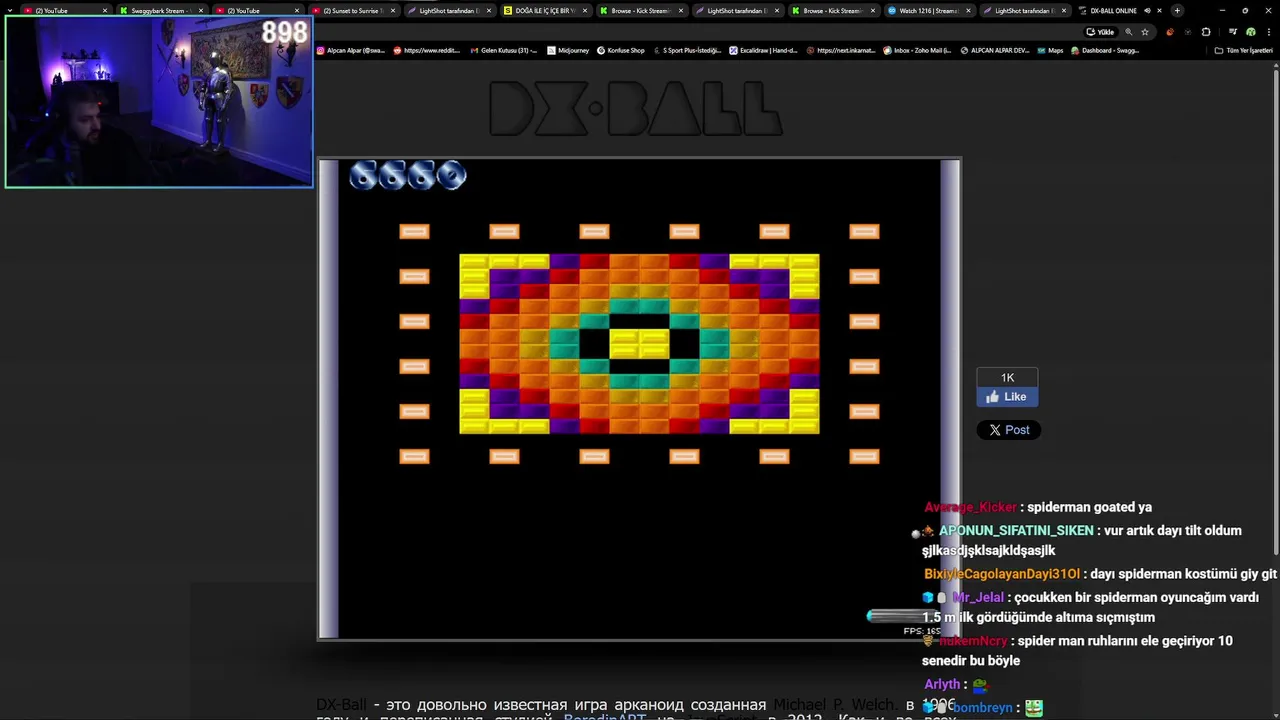
Task: Close the Sunset to Sunrise tab
Action: (x=393, y=11)
